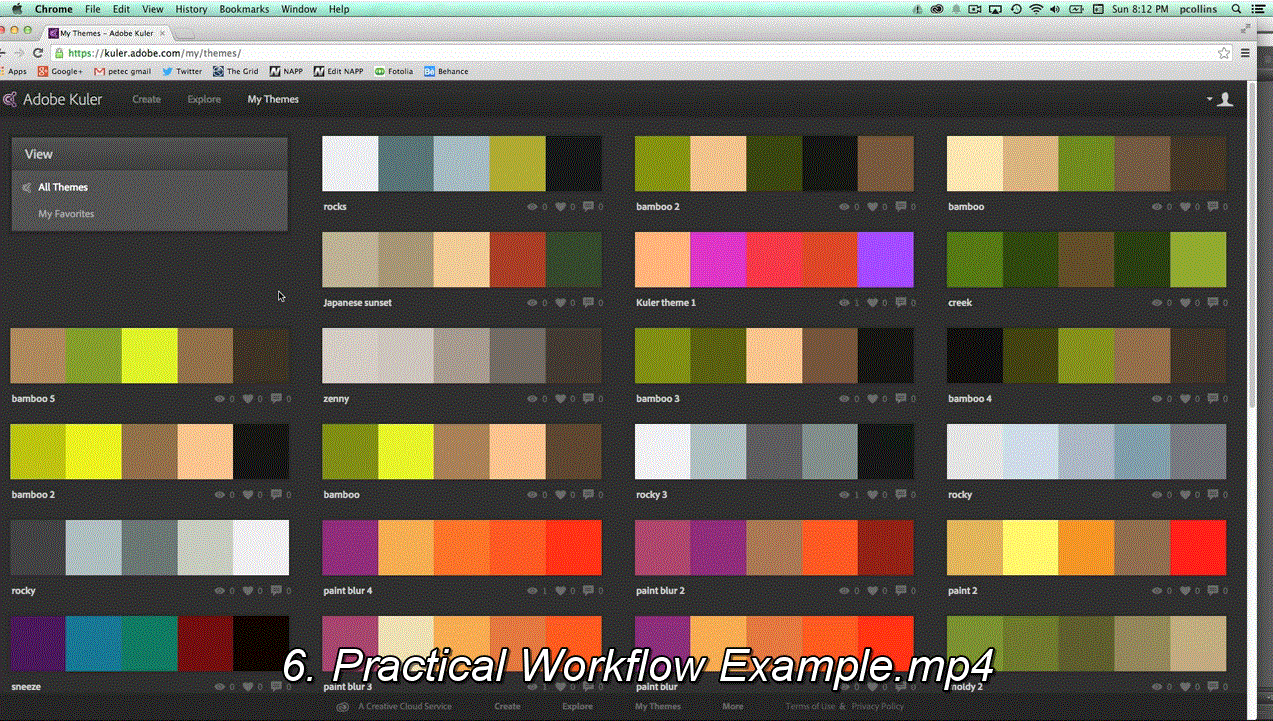Screen dimensions: 1273x721
Task: Go back with the browser back arrow
Action: coord(3,53)
